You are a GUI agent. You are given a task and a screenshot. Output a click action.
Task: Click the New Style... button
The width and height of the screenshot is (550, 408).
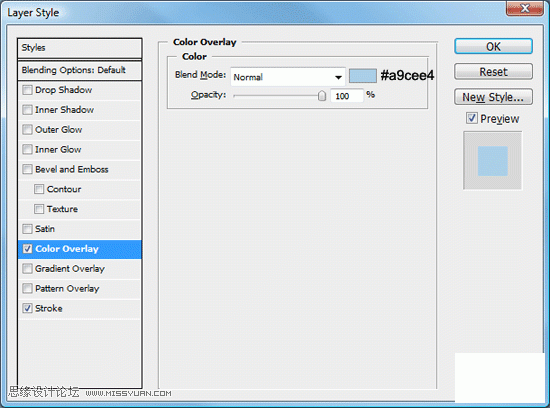point(493,97)
